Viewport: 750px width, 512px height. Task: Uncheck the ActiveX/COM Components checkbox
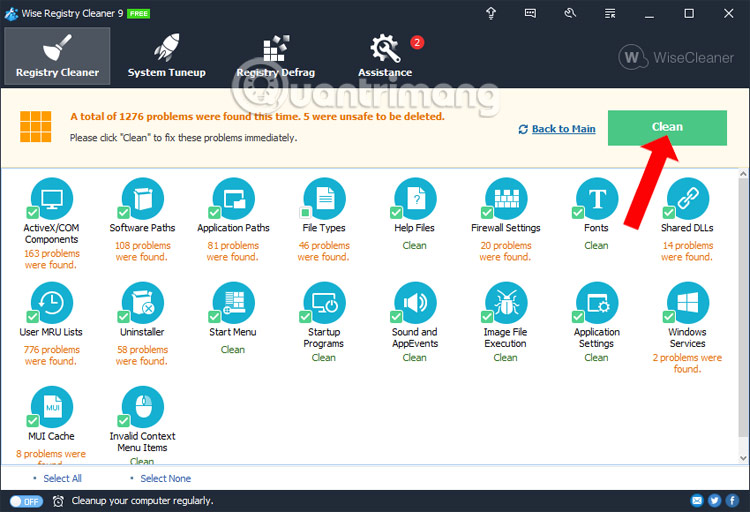click(x=33, y=212)
